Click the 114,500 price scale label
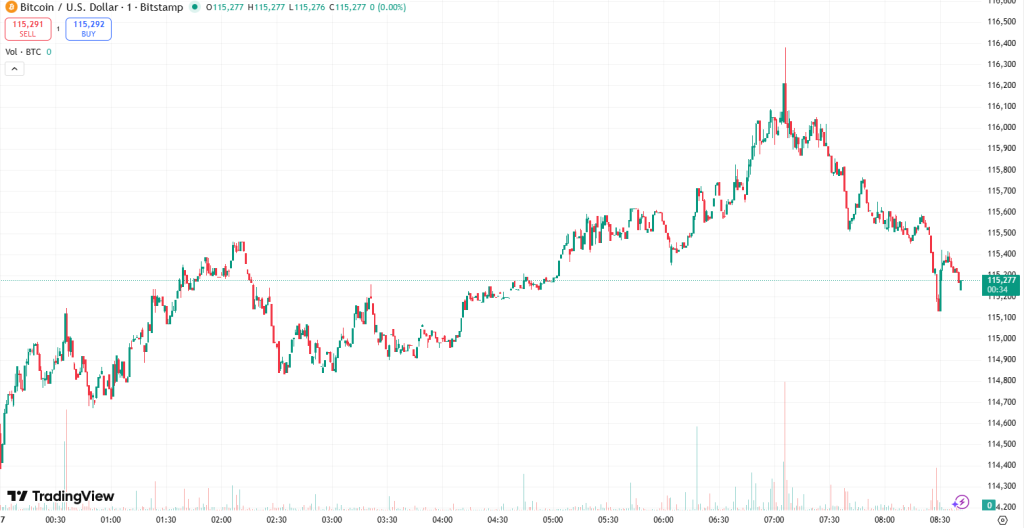This screenshot has height=528, width=1024. [x=1001, y=444]
